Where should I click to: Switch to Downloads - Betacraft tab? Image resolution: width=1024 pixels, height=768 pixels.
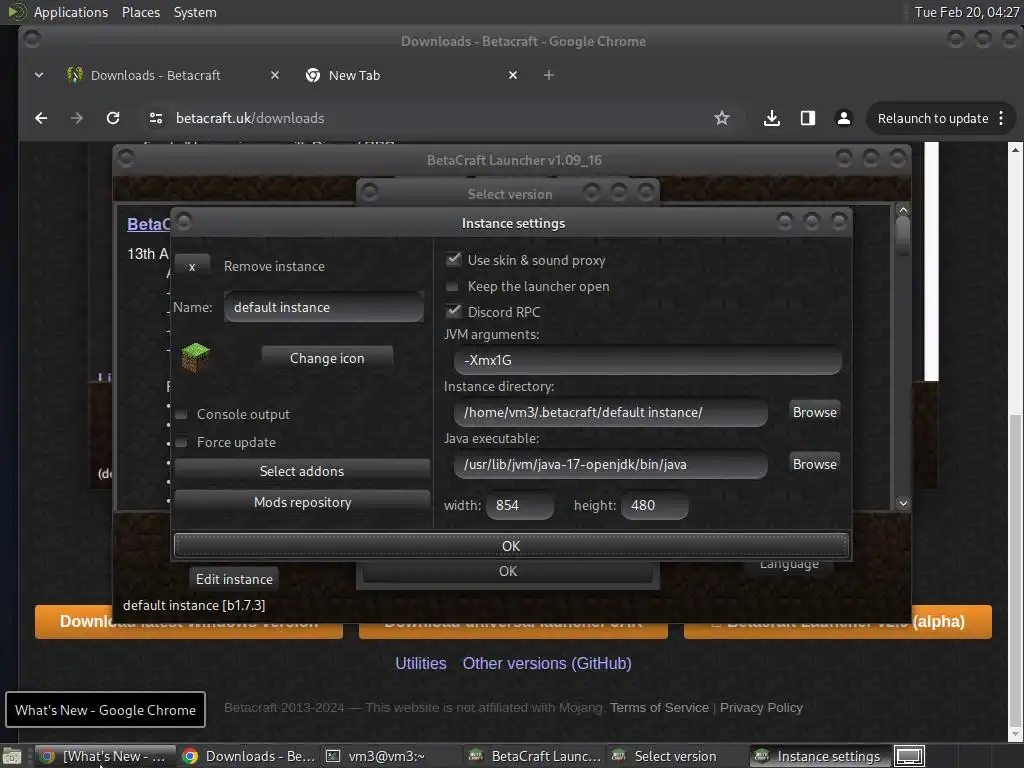[155, 75]
